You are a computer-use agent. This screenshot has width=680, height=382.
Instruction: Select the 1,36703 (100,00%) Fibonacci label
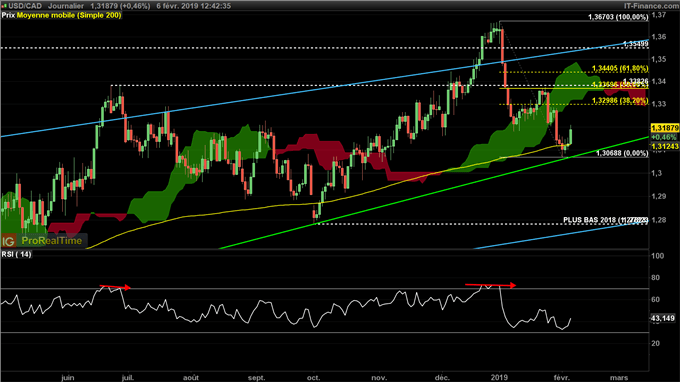(x=618, y=17)
